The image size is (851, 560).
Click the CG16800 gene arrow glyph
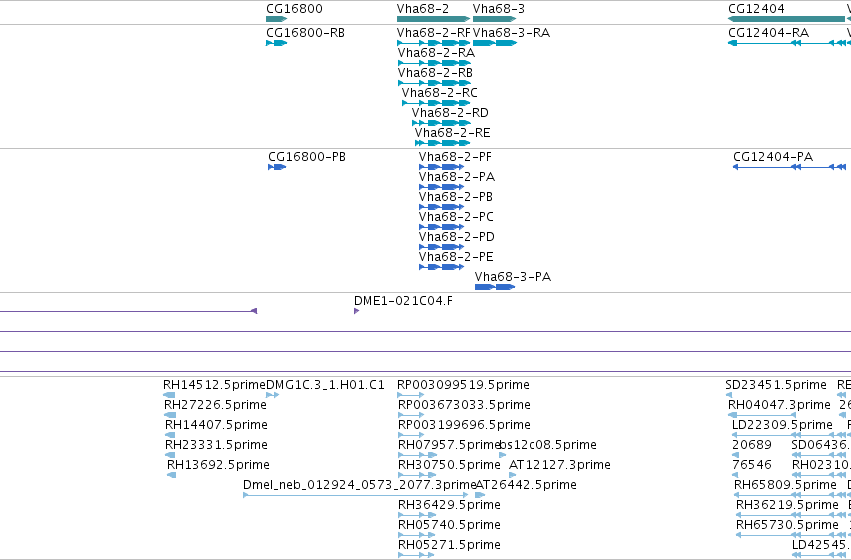pyautogui.click(x=276, y=19)
